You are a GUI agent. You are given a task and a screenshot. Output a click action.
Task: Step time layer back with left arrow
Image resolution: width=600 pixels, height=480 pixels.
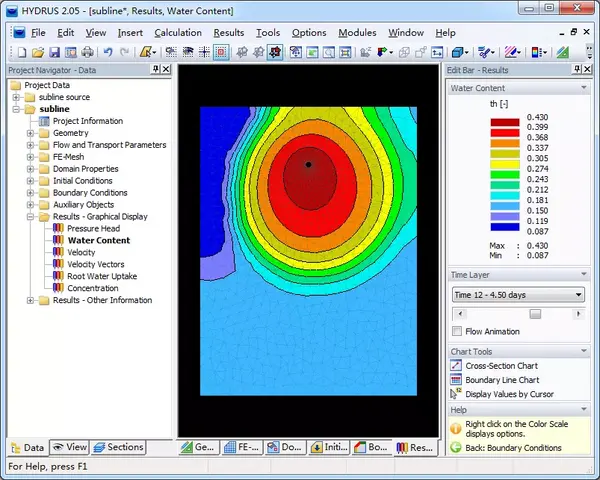[460, 314]
